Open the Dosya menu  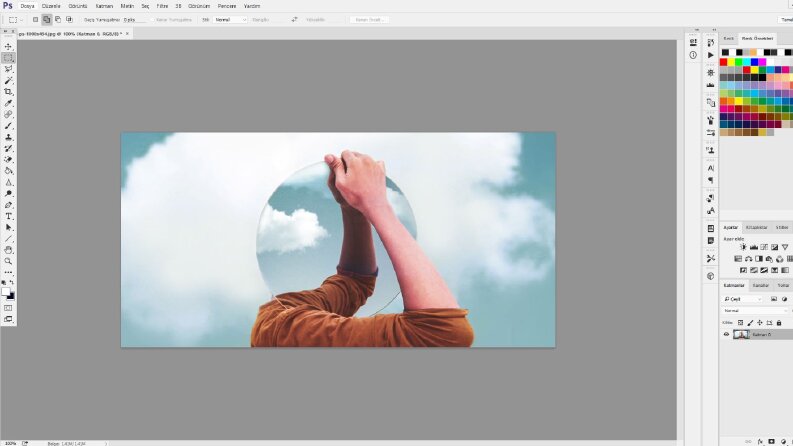27,6
